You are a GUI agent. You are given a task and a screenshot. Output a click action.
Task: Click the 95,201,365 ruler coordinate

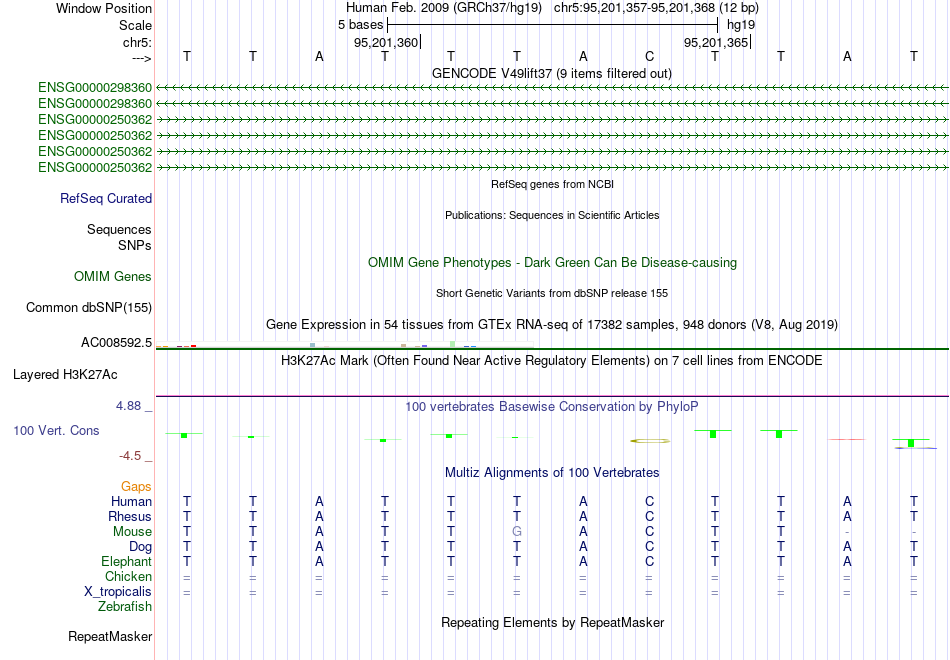coord(716,42)
